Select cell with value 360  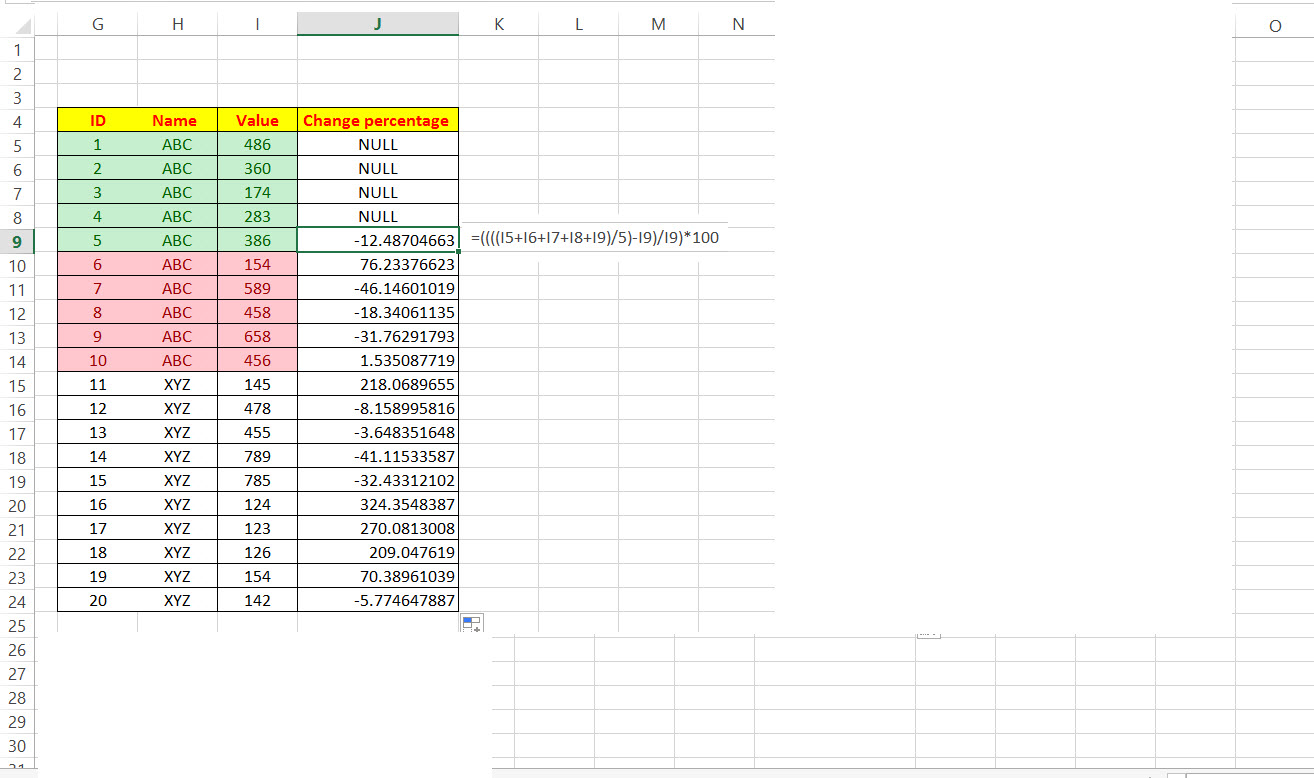click(257, 168)
